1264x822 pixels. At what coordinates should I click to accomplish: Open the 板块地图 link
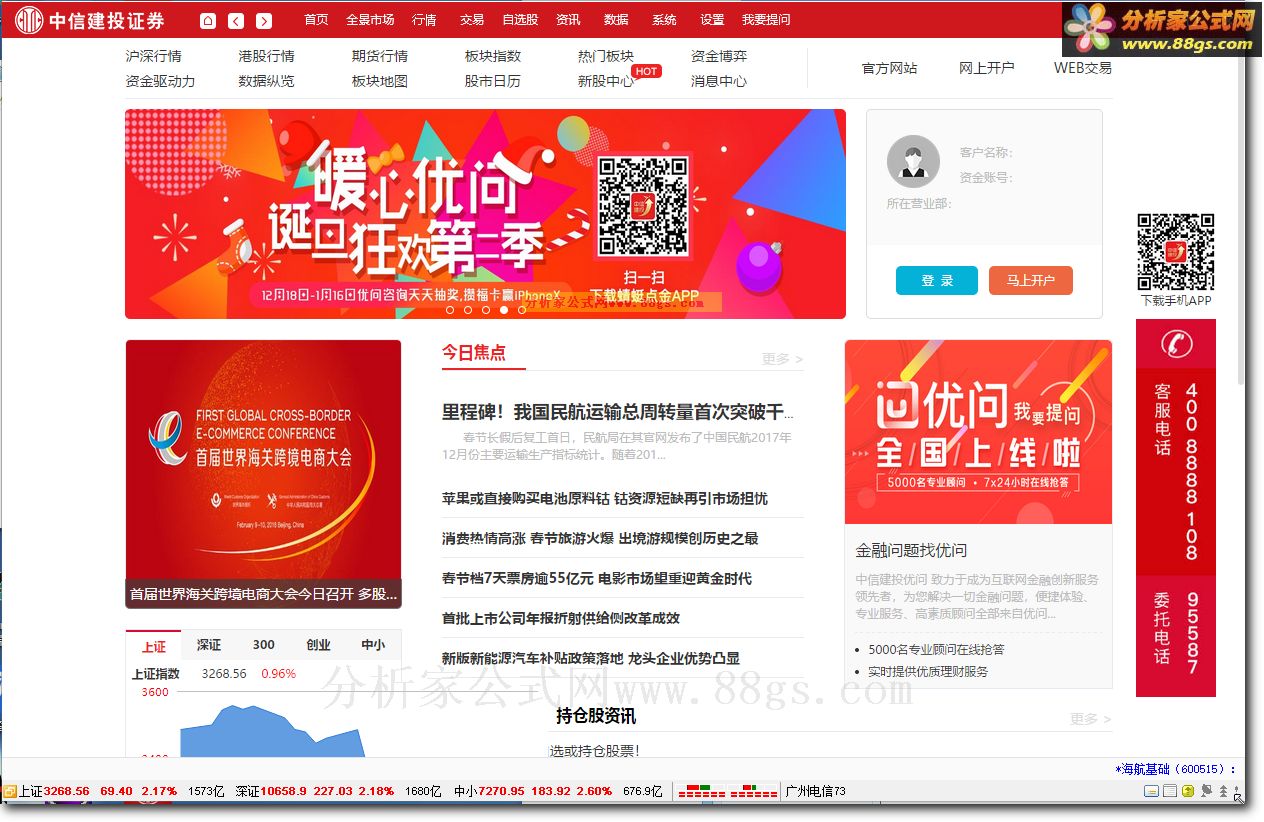click(x=380, y=81)
